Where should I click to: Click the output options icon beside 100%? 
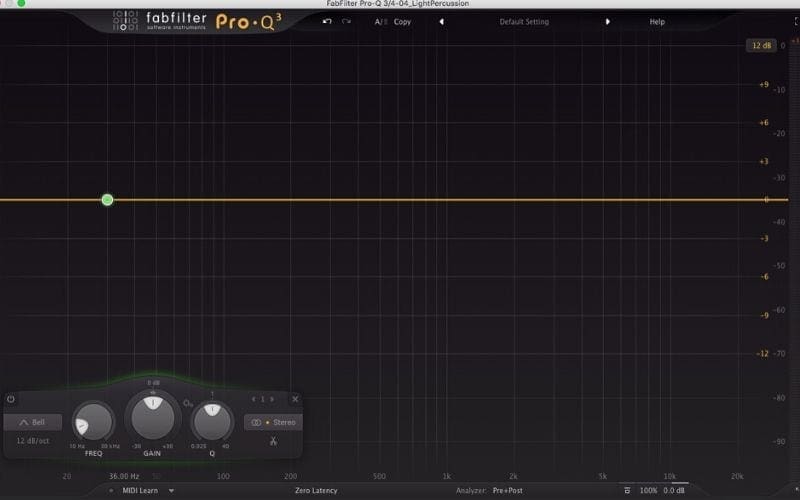627,490
